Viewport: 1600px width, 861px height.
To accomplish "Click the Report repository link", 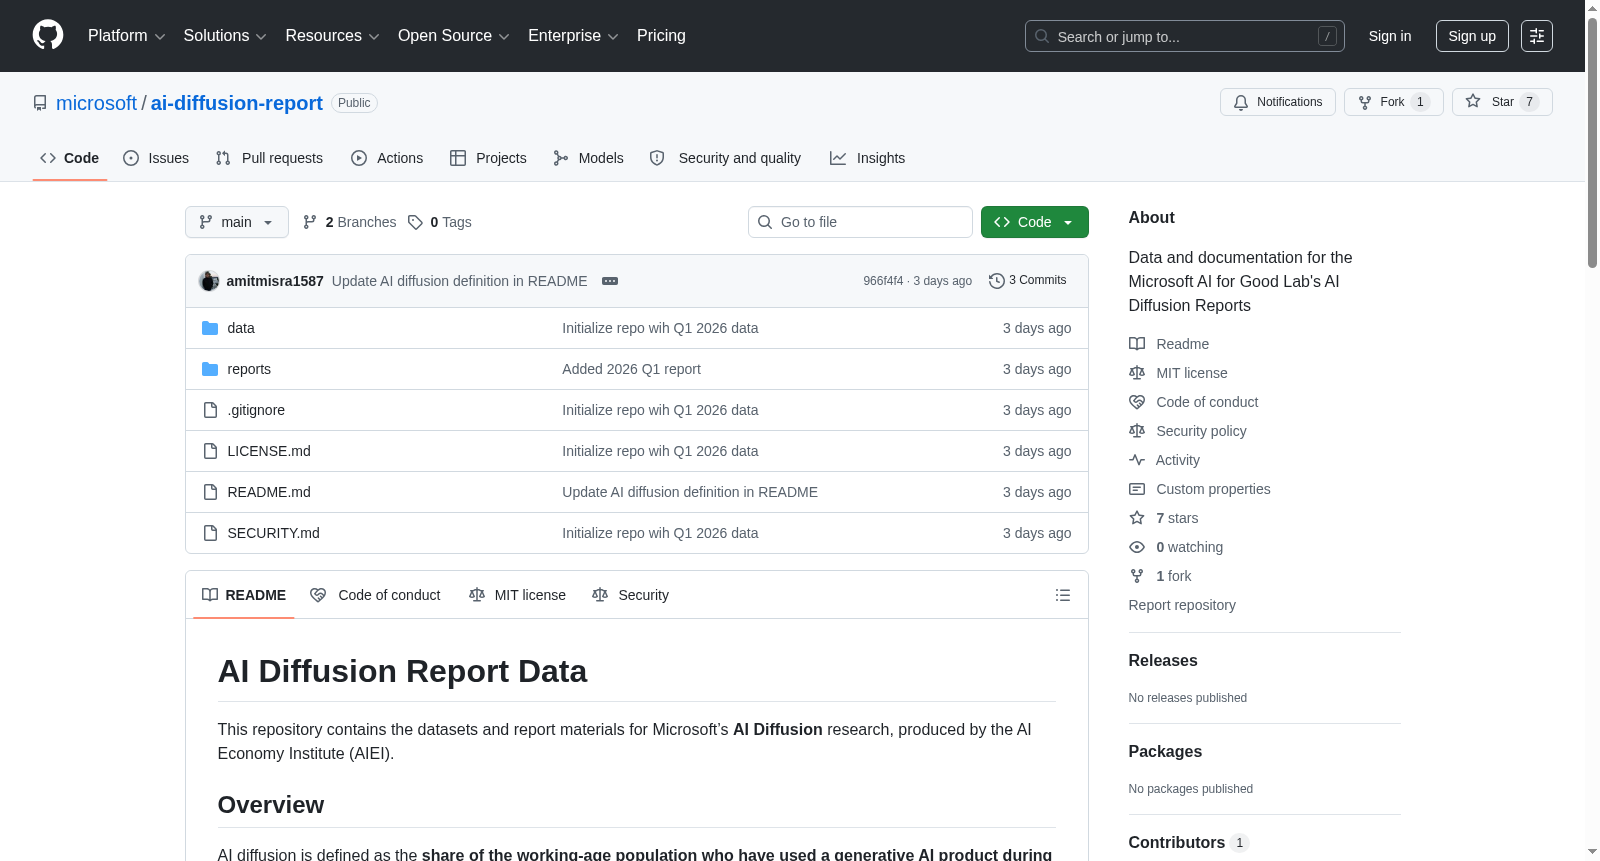I will coord(1182,605).
